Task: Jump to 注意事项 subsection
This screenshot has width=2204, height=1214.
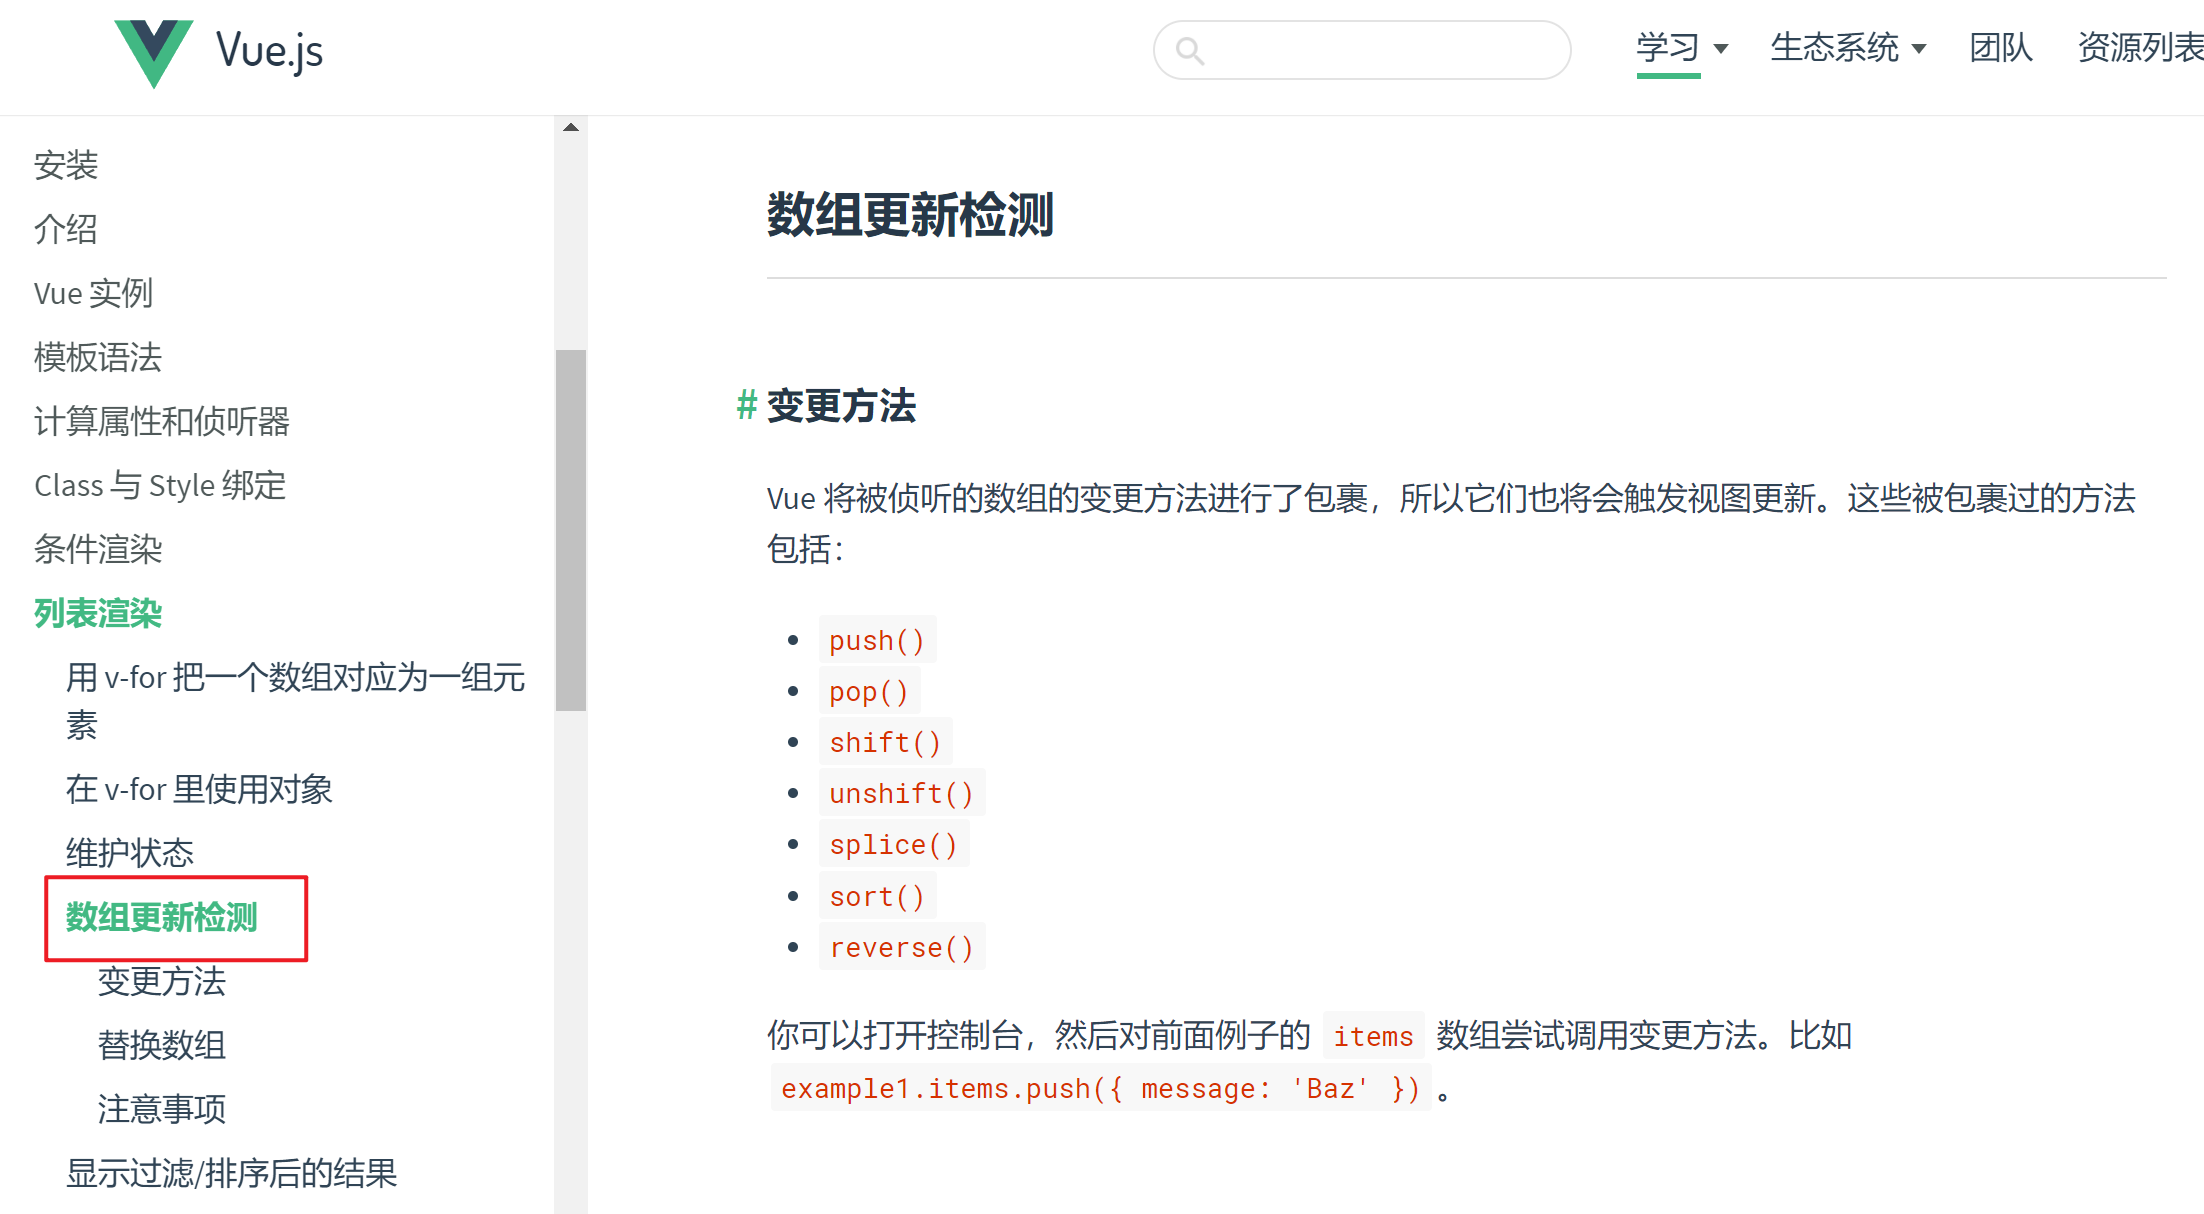Action: [x=162, y=1109]
